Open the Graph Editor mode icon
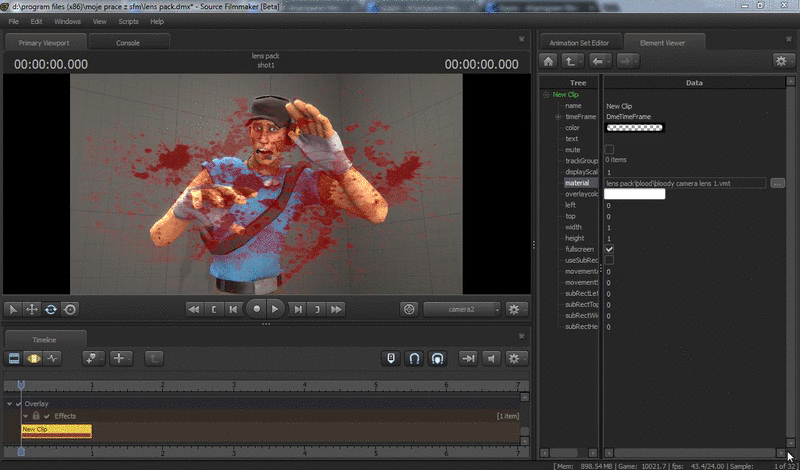 coord(52,358)
